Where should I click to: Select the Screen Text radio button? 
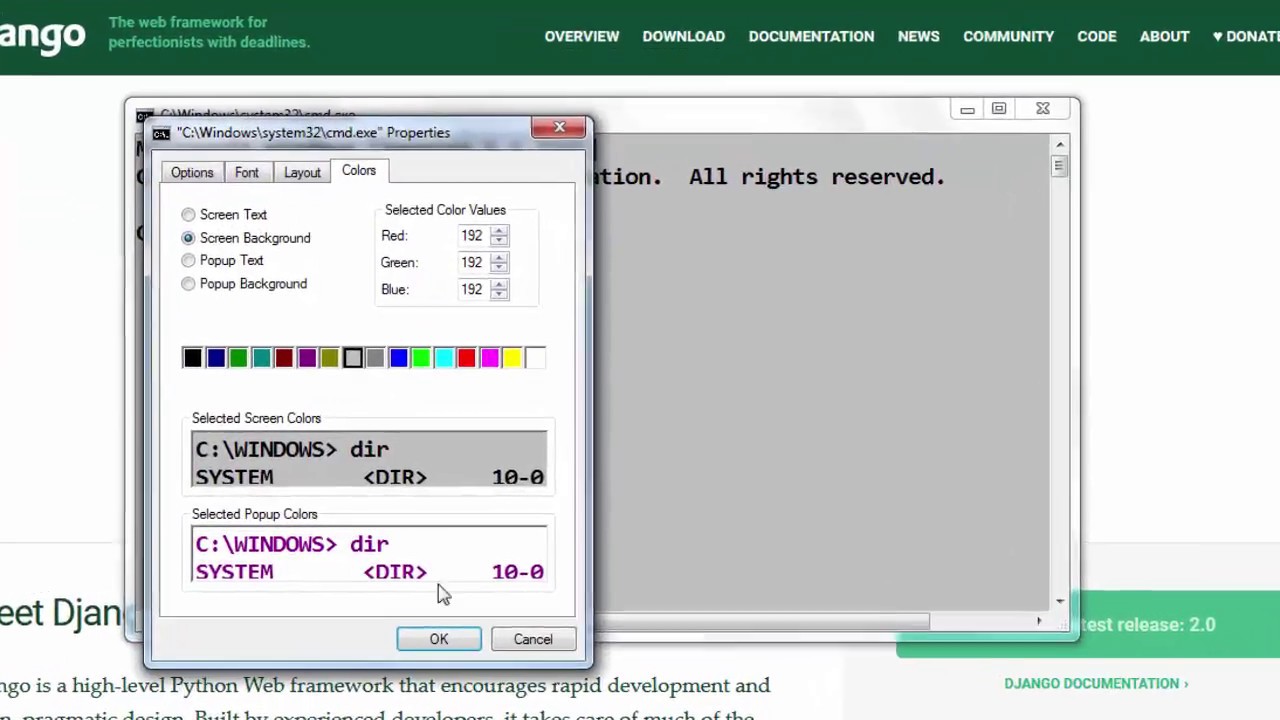click(188, 215)
